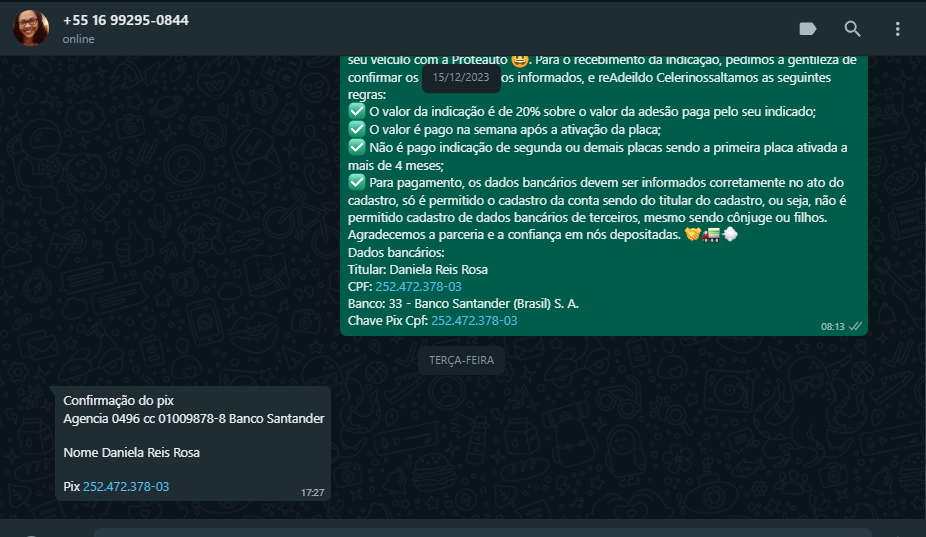The image size is (926, 537).
Task: Open the three-dot chat menu
Action: [897, 29]
